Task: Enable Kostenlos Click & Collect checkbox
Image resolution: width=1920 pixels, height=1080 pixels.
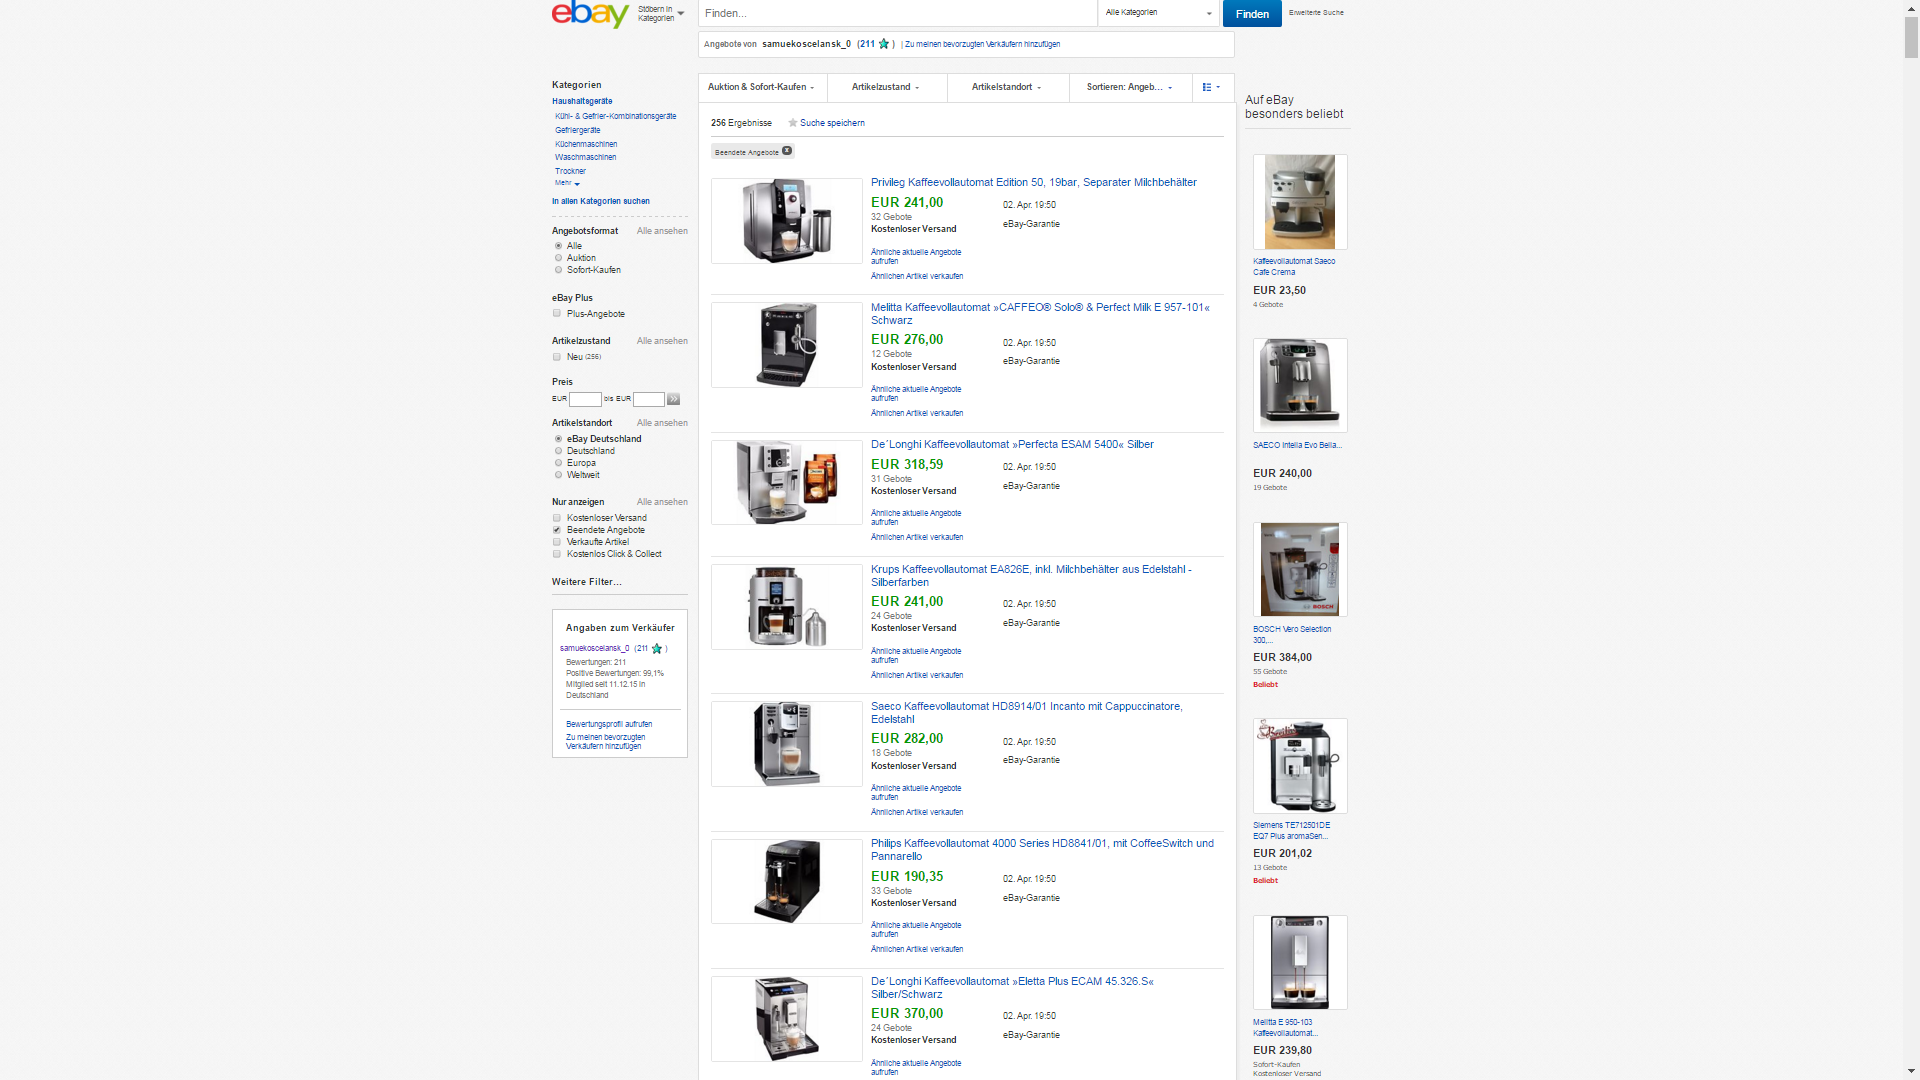Action: pyautogui.click(x=557, y=554)
